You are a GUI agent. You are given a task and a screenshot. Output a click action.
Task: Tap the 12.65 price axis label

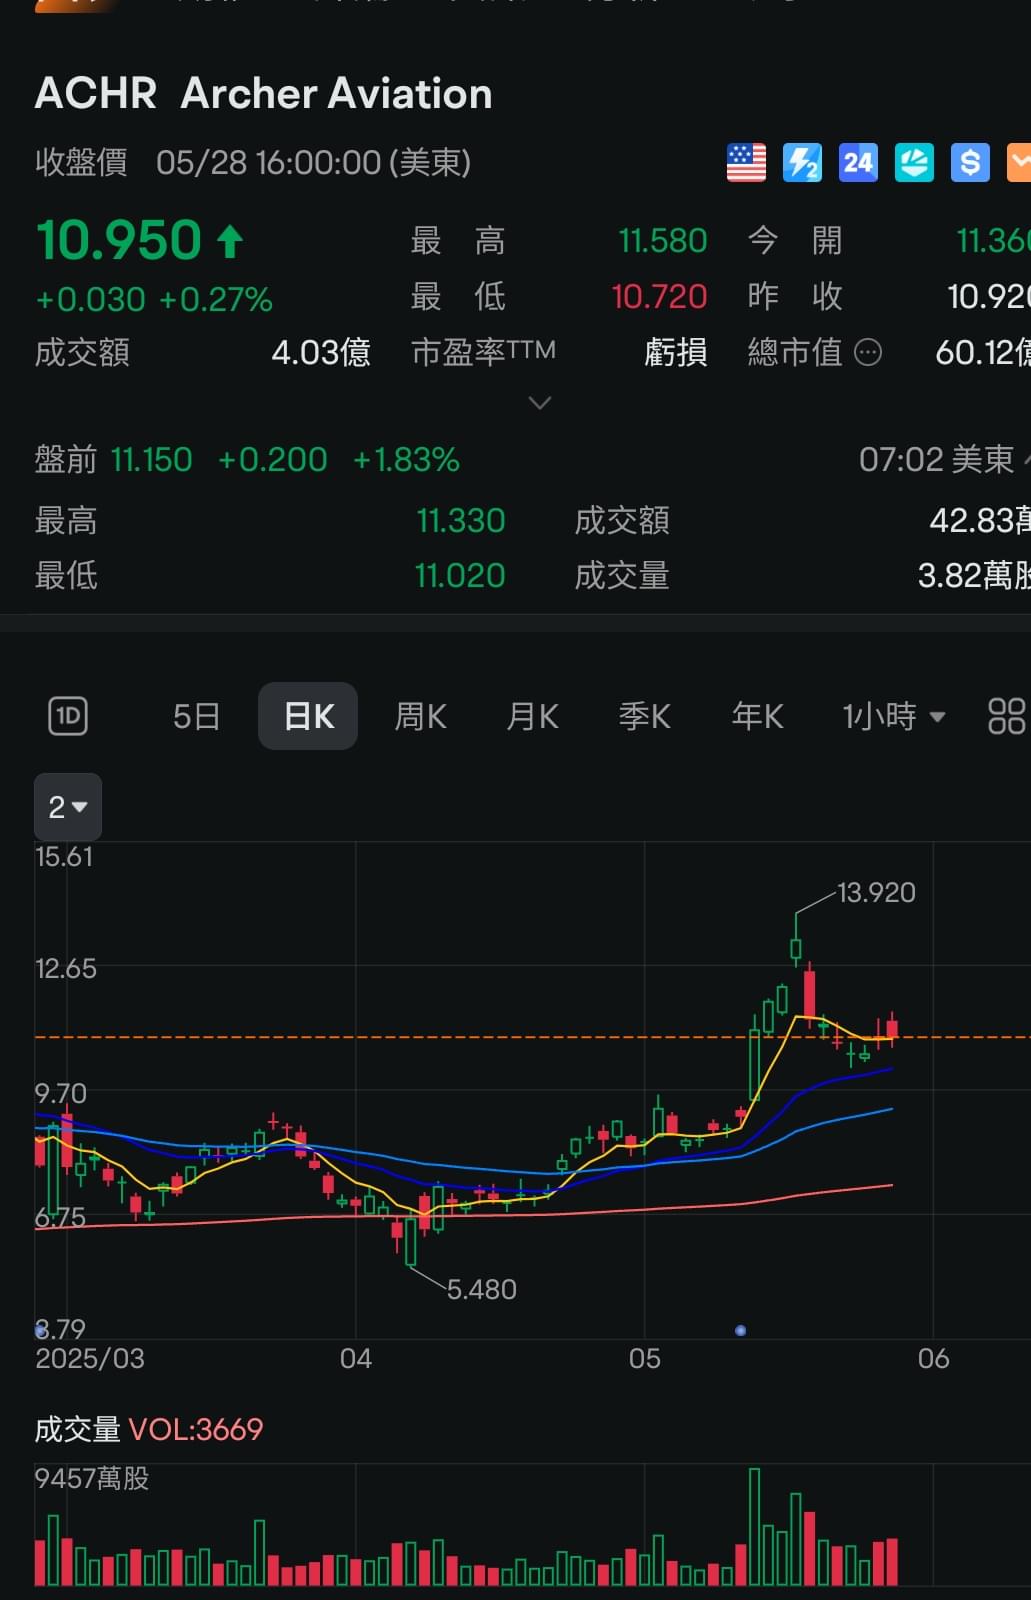click(66, 969)
